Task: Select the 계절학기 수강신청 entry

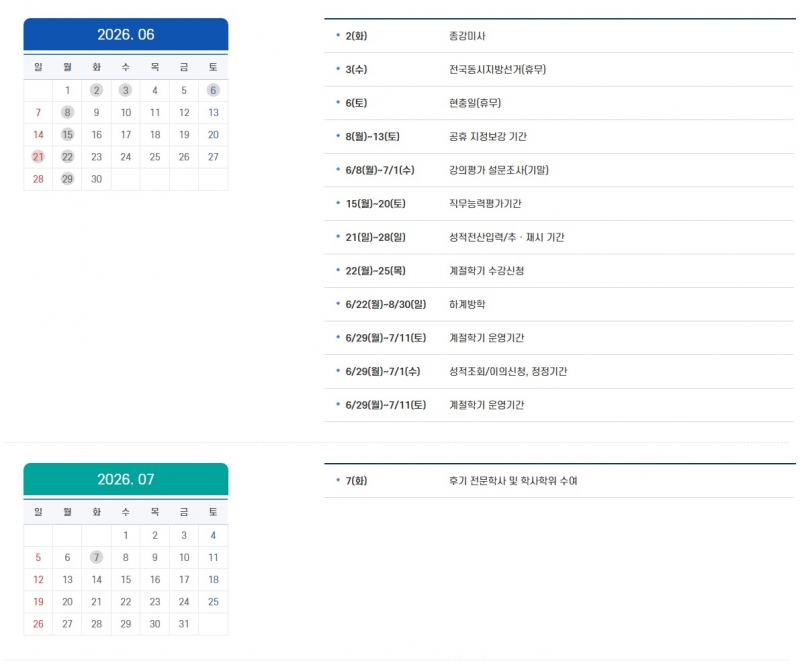Action: (486, 271)
